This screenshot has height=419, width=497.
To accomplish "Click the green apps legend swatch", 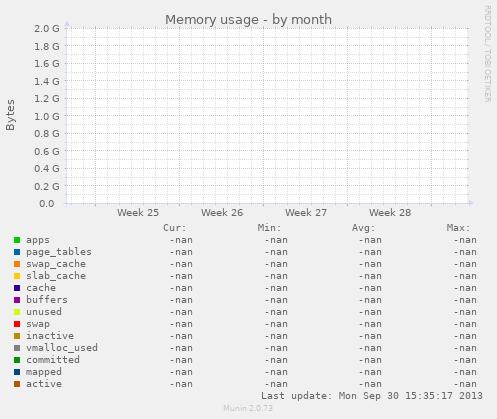I will 17,240.
